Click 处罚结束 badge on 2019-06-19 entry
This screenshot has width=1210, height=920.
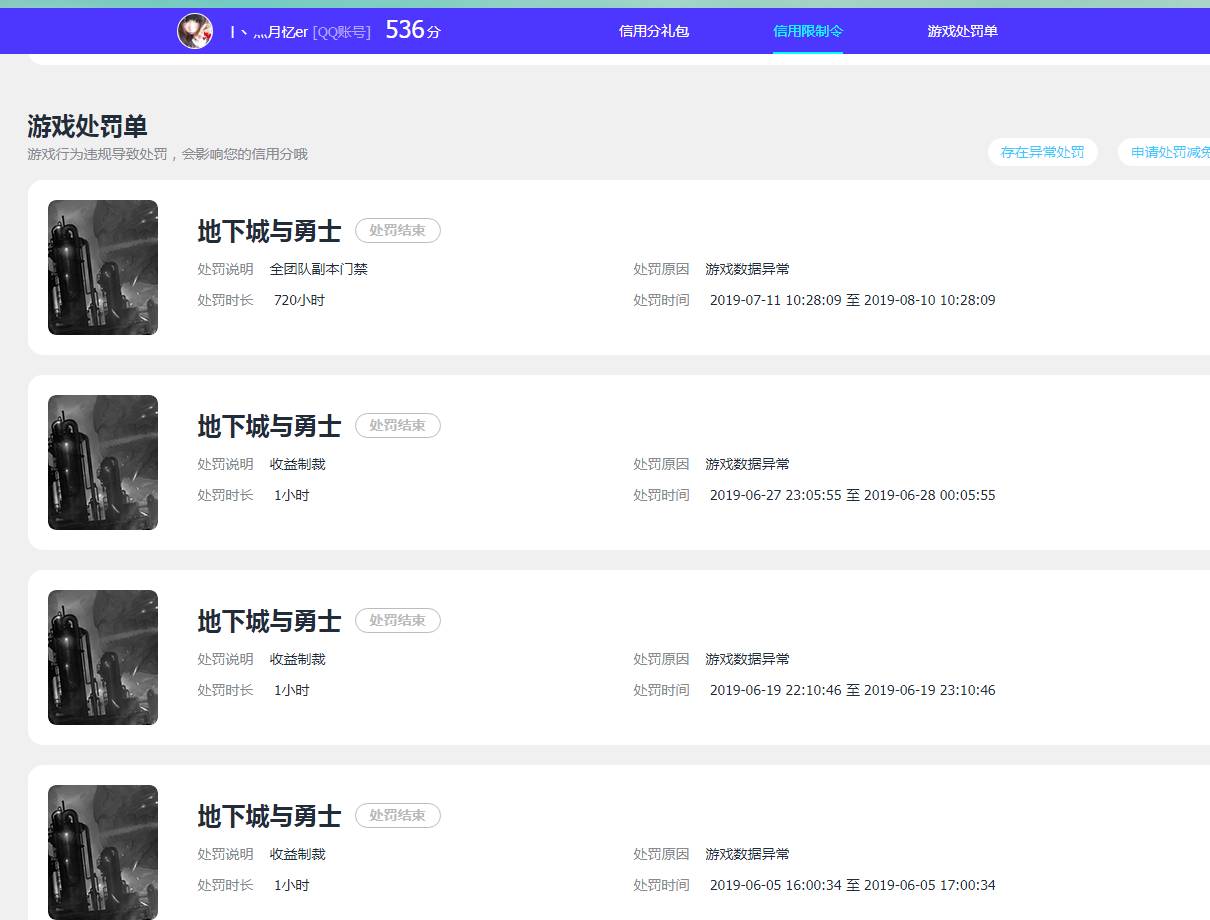397,621
